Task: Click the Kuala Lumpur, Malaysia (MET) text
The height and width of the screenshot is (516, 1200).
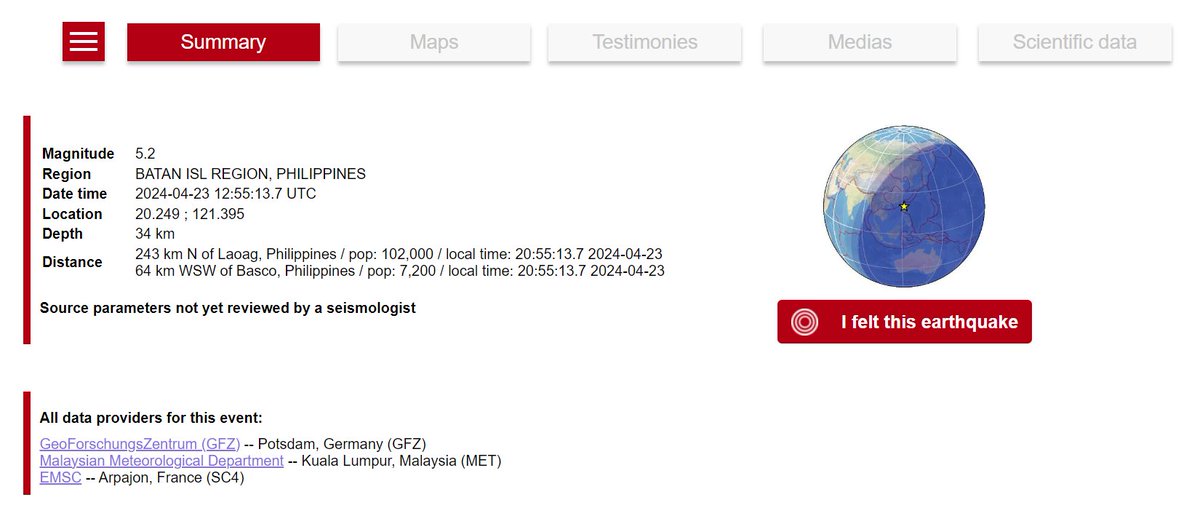Action: tap(402, 461)
